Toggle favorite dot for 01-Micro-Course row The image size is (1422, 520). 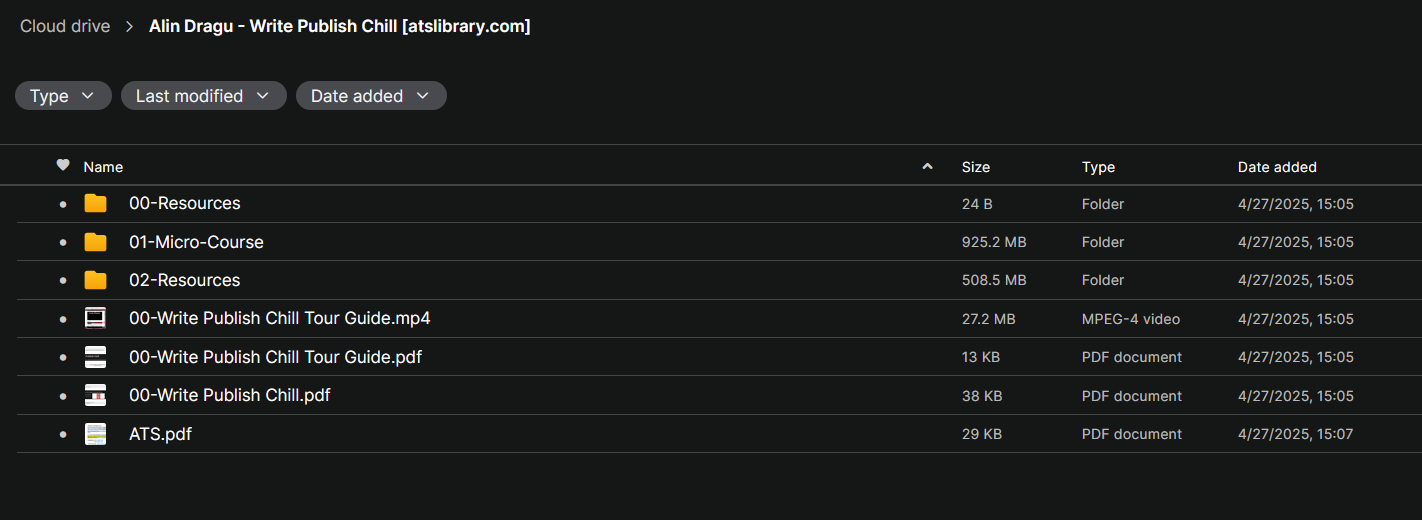63,242
